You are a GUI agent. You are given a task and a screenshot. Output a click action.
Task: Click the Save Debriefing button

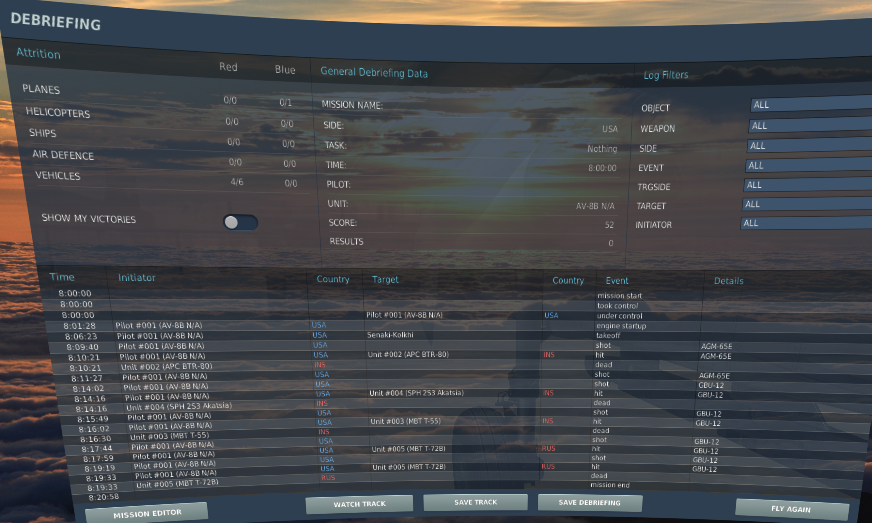click(589, 502)
